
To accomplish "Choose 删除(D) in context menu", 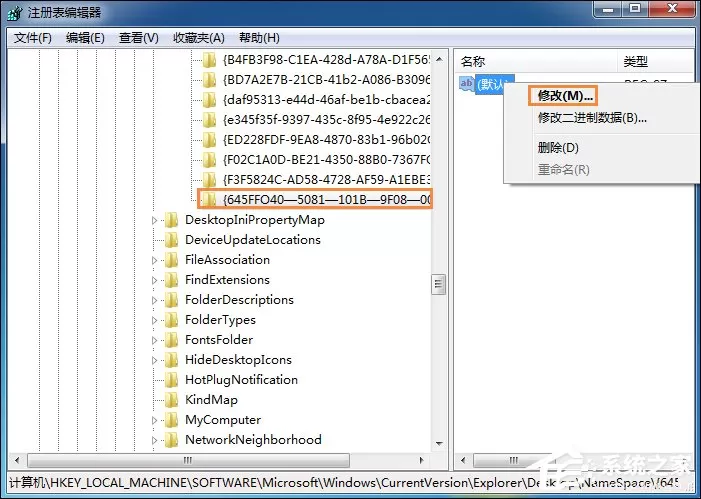I will pos(558,148).
